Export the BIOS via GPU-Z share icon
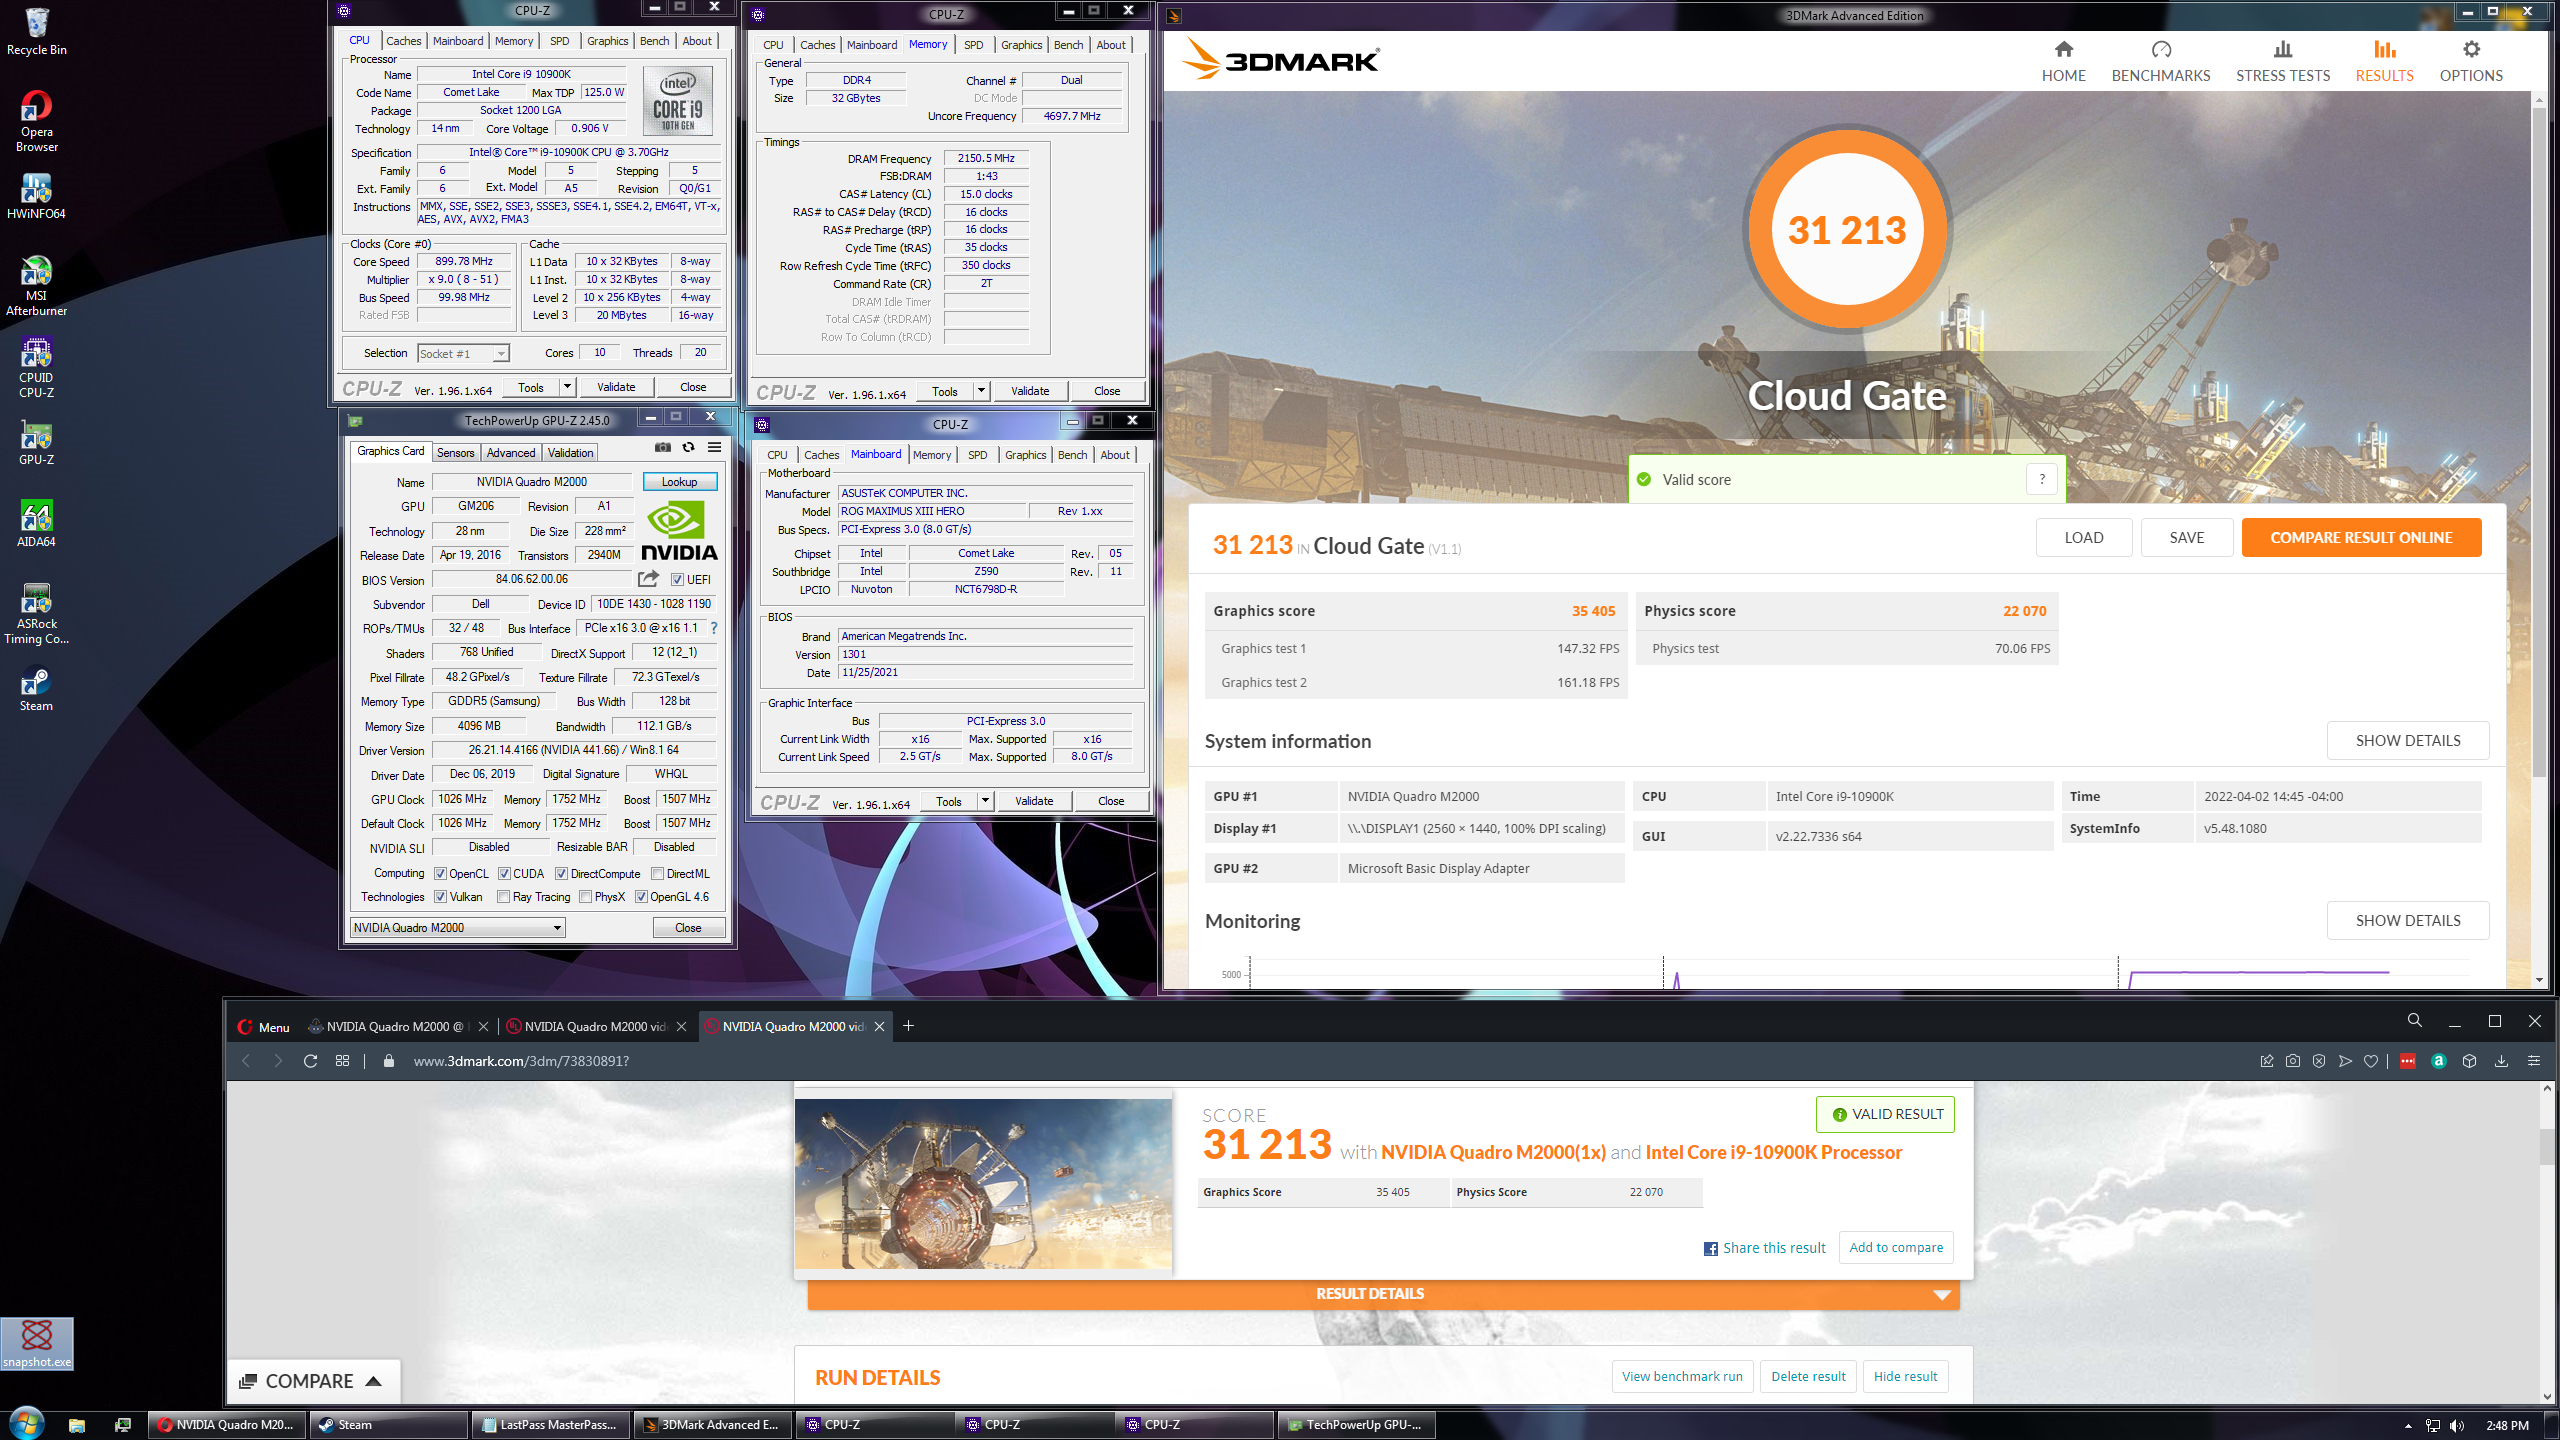The width and height of the screenshot is (2560, 1440). pos(648,579)
